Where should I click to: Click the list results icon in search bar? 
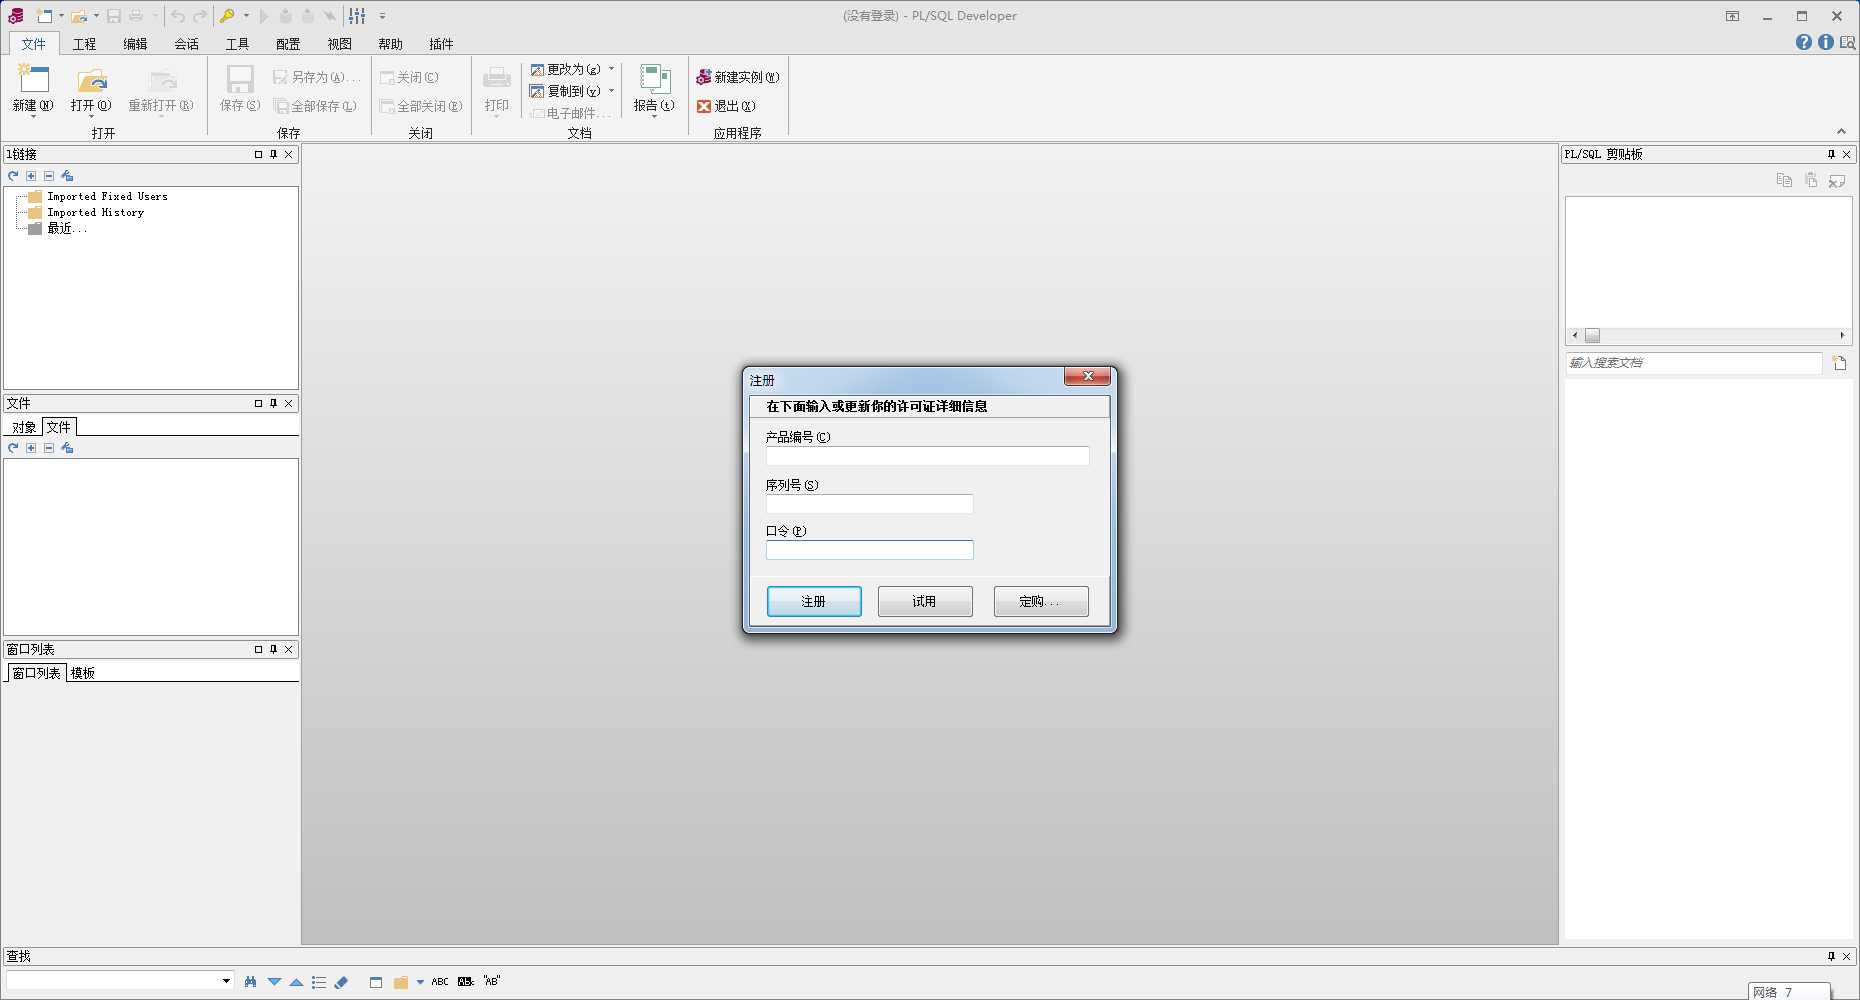point(319,982)
